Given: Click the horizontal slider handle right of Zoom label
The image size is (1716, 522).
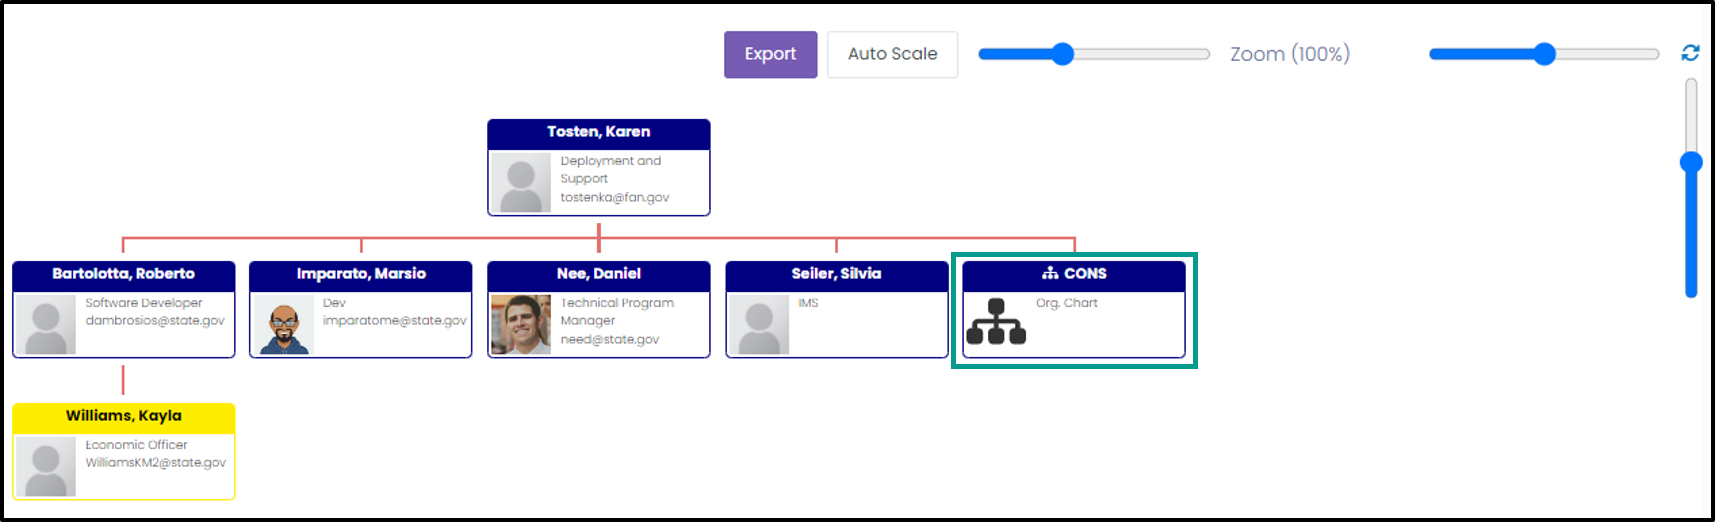Looking at the screenshot, I should (x=1545, y=54).
